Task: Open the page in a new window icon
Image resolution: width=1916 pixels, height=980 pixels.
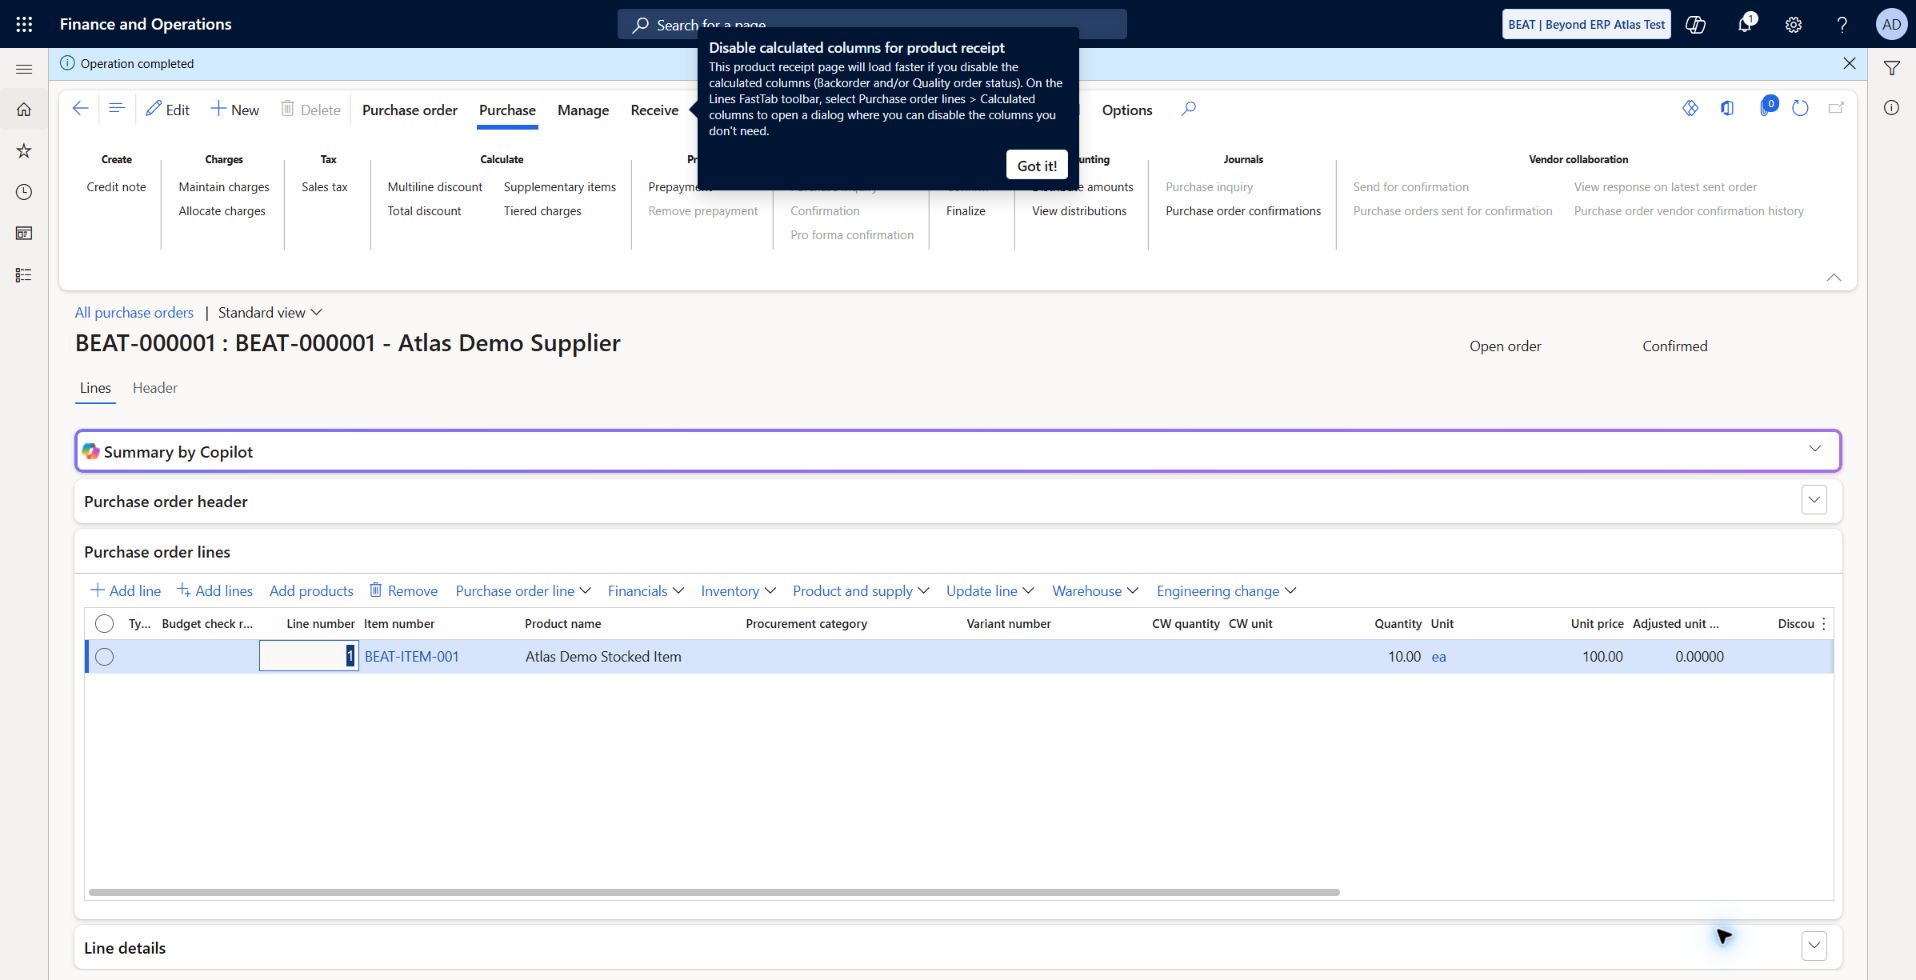Action: coord(1836,108)
